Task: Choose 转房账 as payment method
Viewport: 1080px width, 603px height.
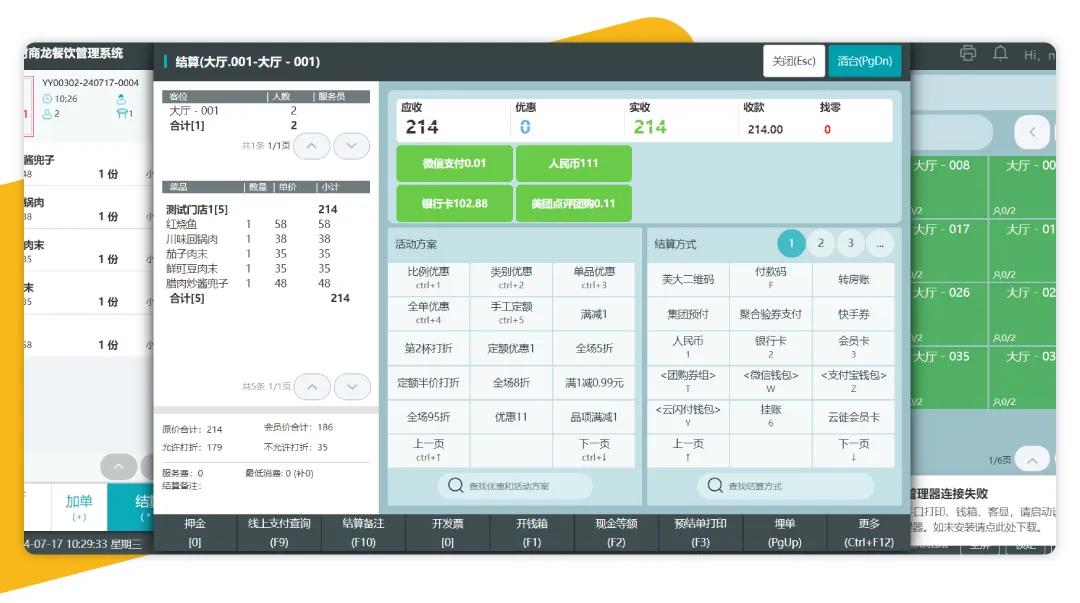Action: tap(853, 279)
